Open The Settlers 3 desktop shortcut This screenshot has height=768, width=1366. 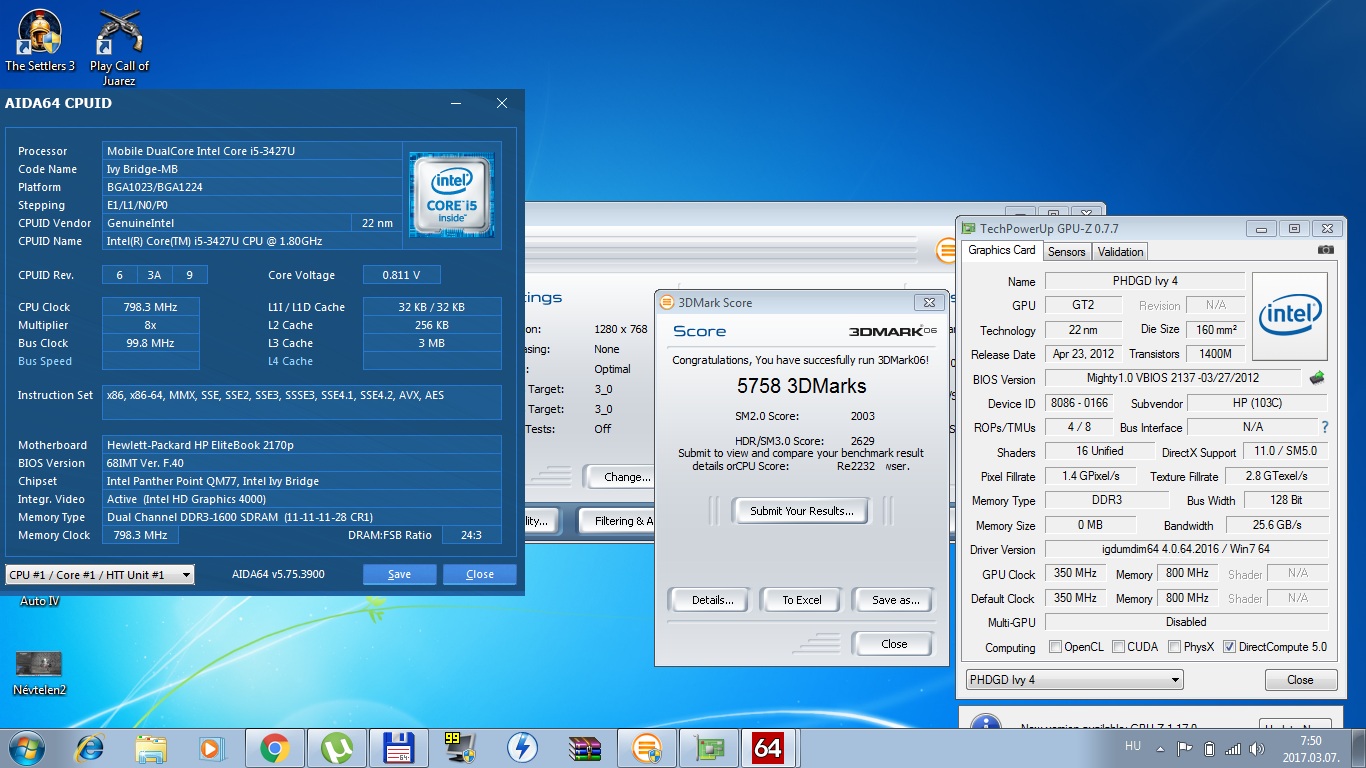pos(40,40)
